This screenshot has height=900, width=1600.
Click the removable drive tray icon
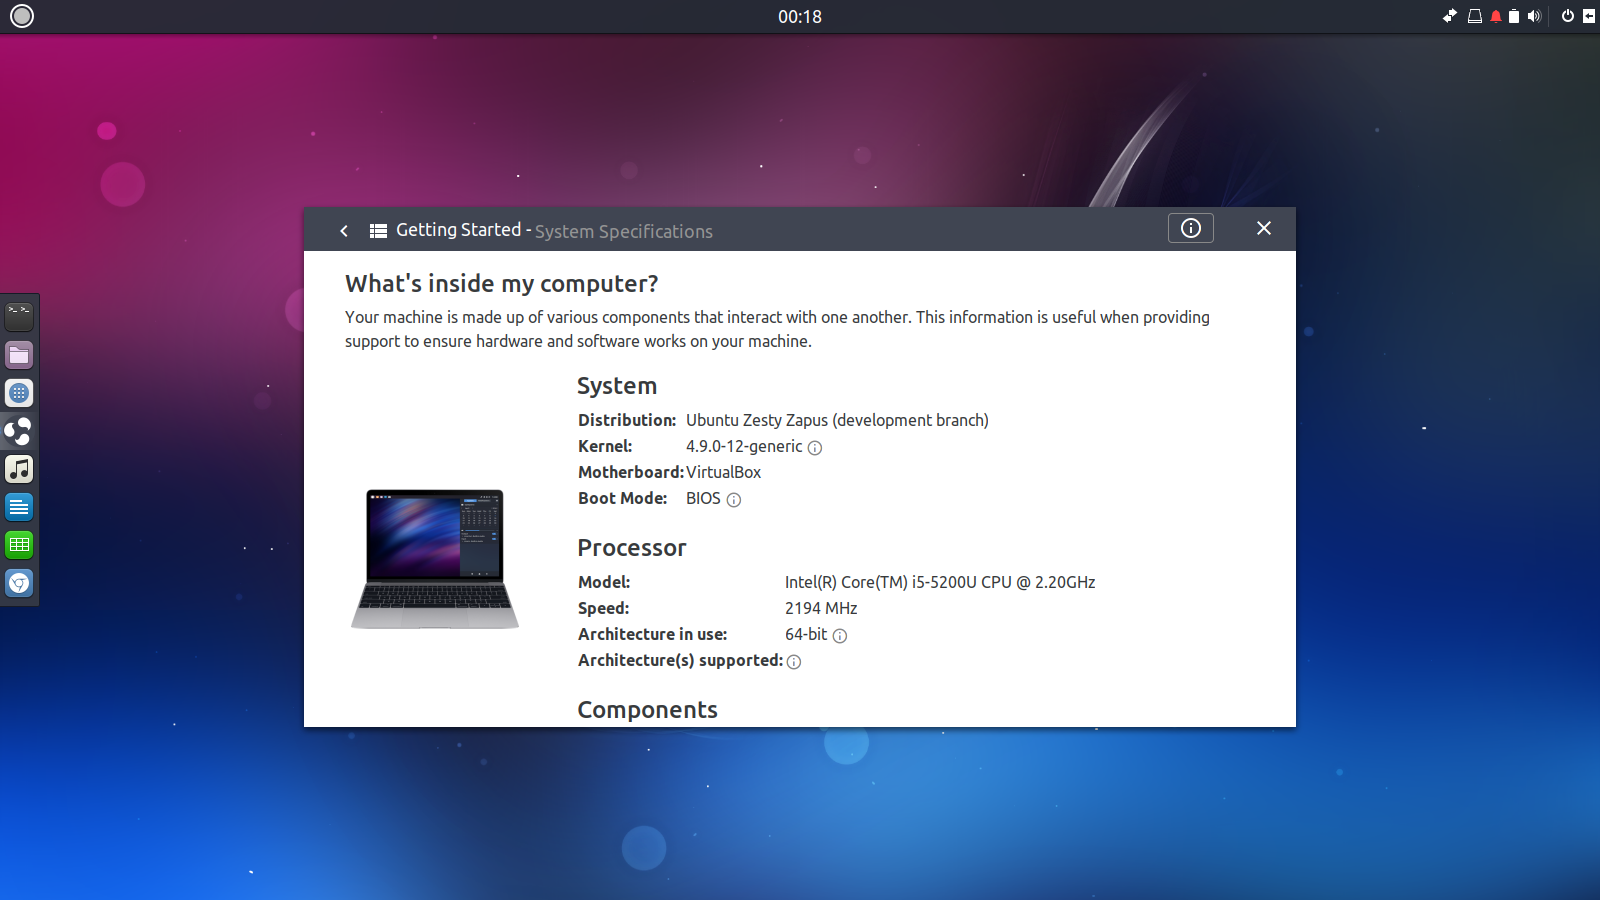click(1474, 16)
